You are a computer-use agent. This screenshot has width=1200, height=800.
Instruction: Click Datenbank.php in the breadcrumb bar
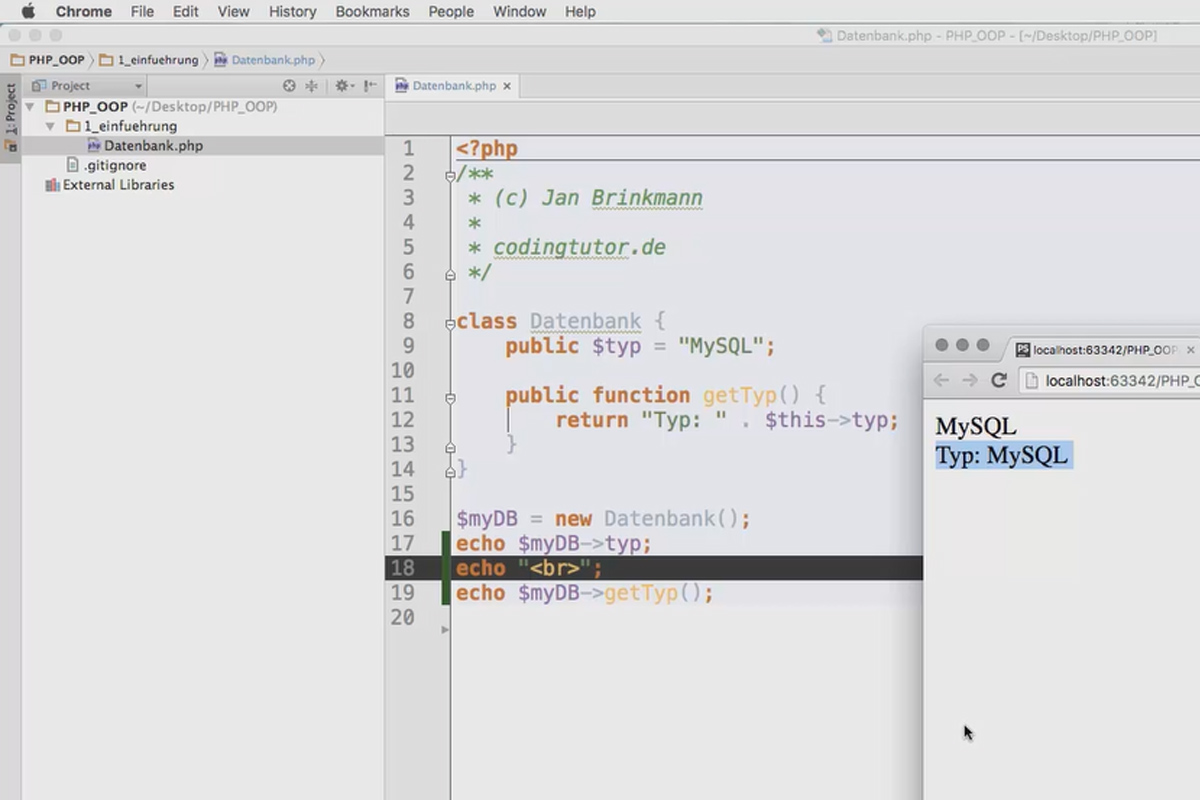tap(264, 60)
